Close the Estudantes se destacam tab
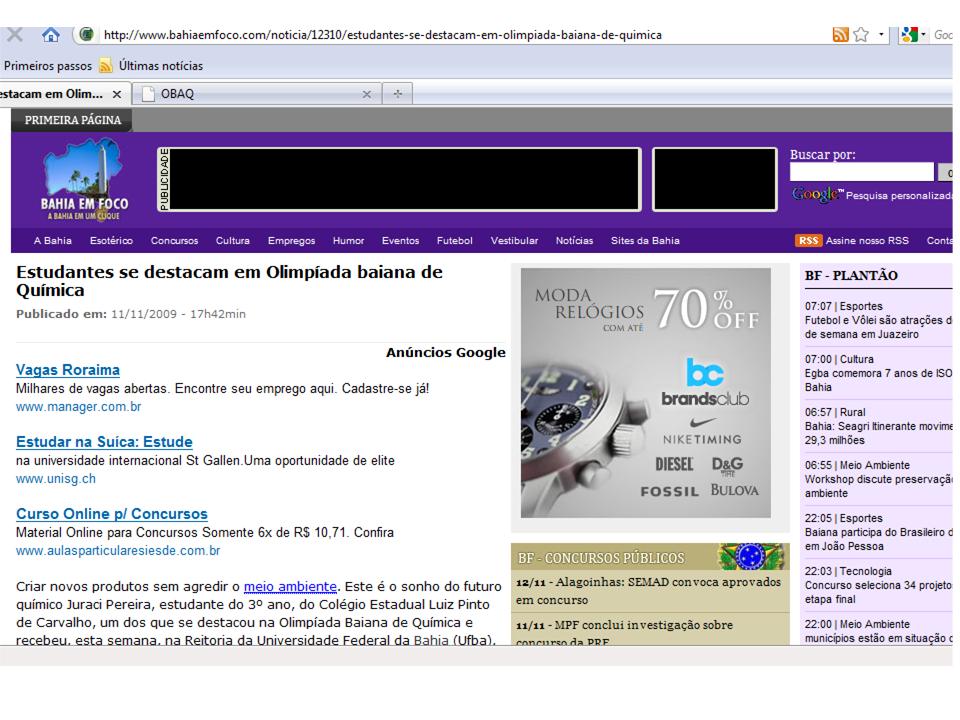 pyautogui.click(x=116, y=94)
